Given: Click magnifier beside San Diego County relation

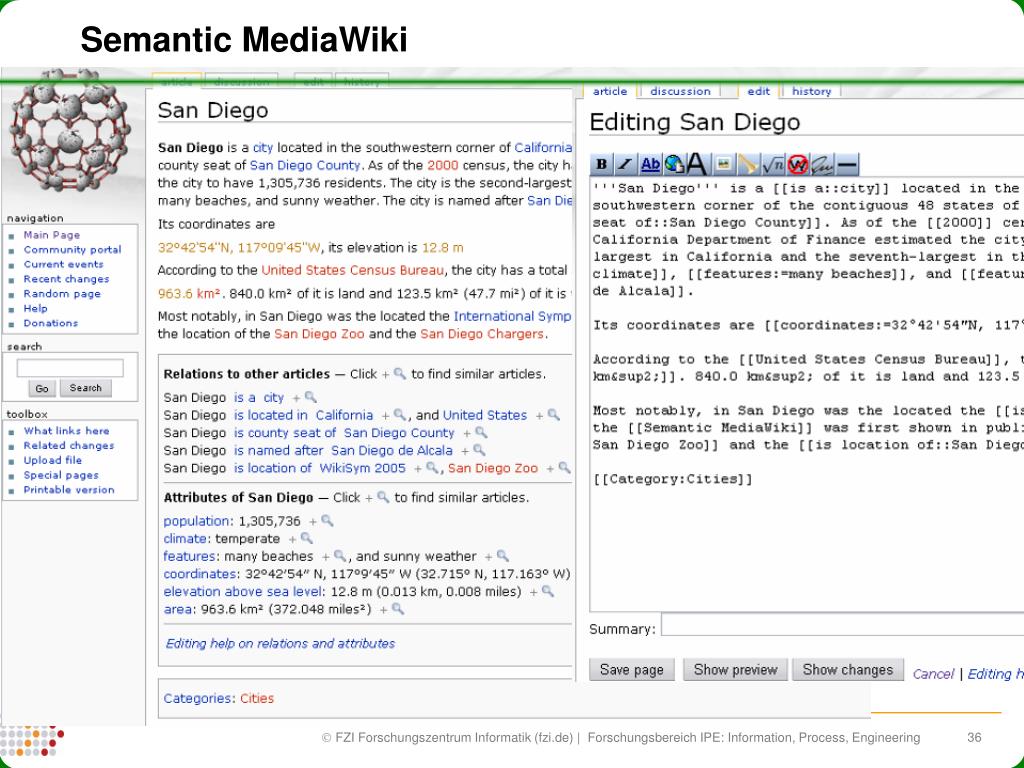Looking at the screenshot, I should pos(481,432).
